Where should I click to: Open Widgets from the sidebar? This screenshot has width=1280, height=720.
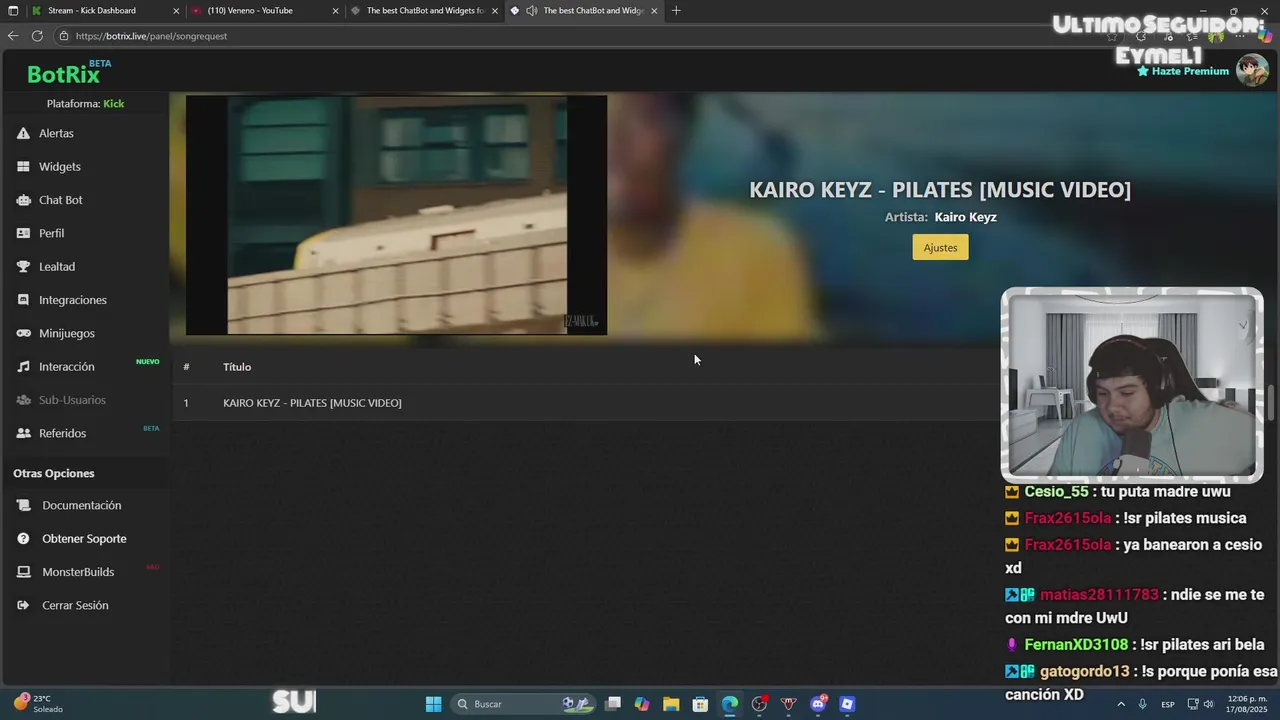(60, 166)
